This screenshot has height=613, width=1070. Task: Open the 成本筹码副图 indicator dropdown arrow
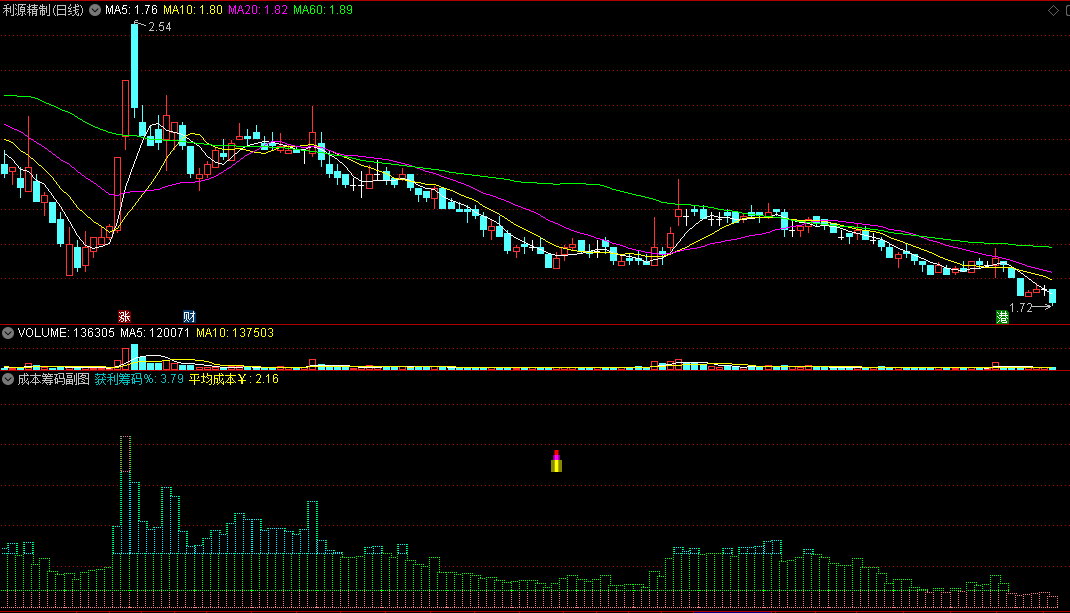(8, 379)
